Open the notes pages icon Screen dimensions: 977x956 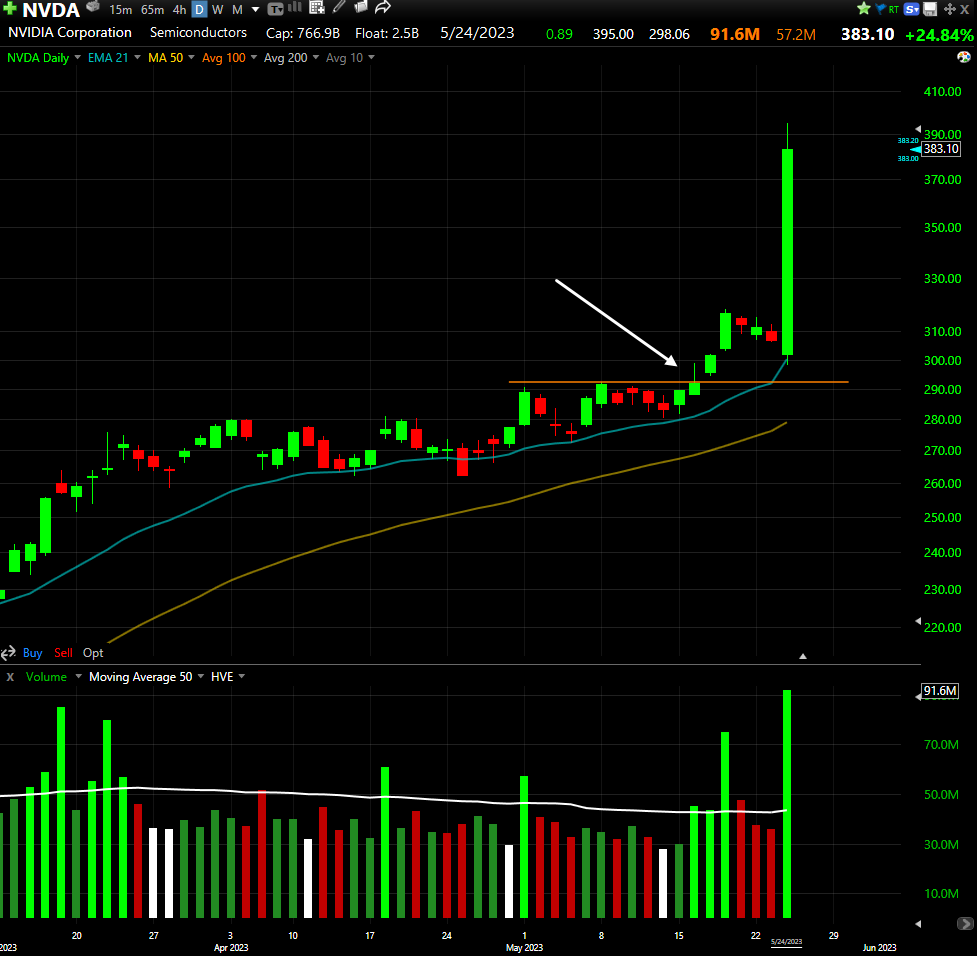360,7
